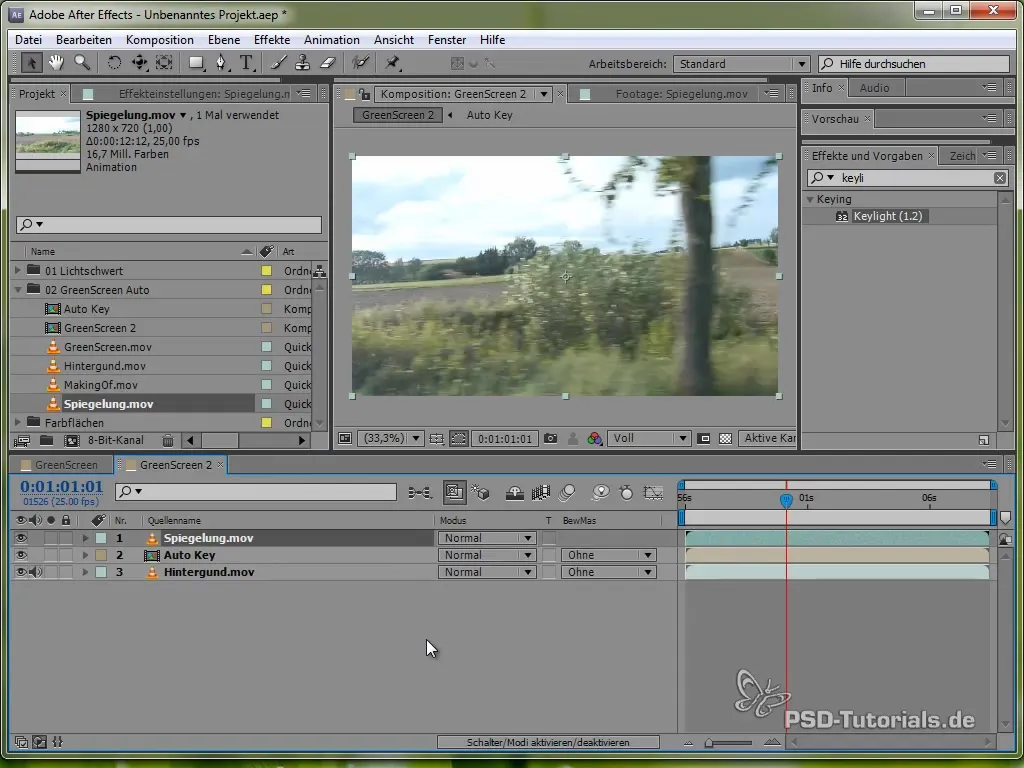Open the Fenster menu

tap(447, 40)
